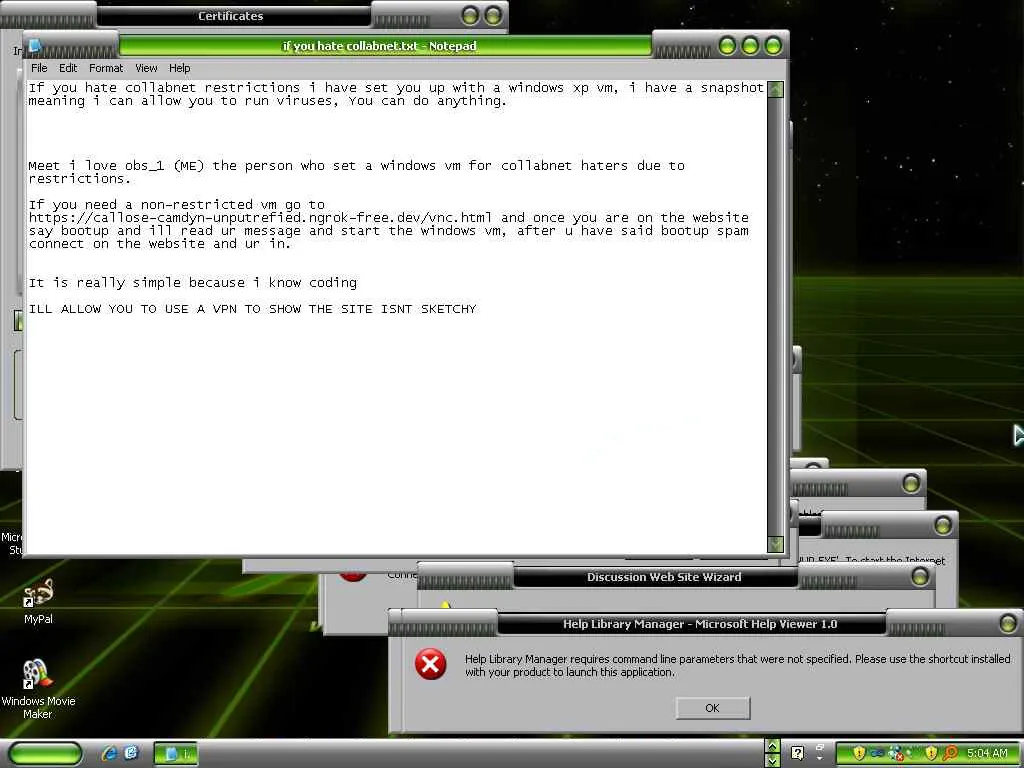The height and width of the screenshot is (768, 1024).
Task: Switch to the Notepad taskbar button
Action: (175, 754)
